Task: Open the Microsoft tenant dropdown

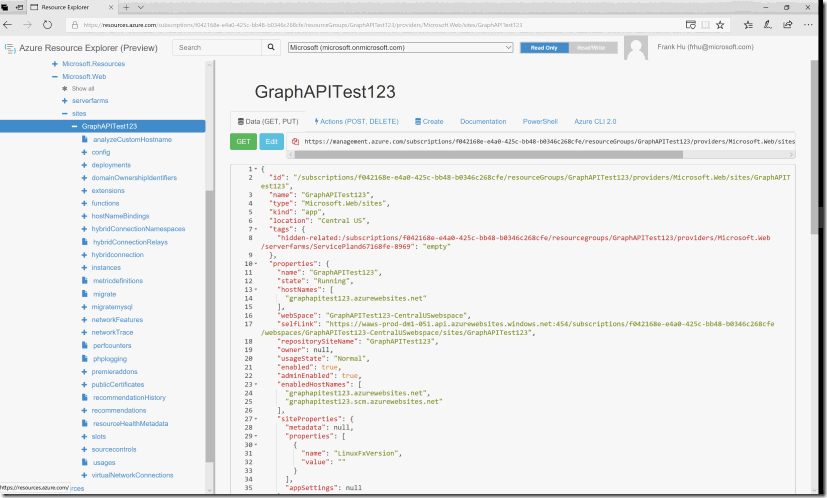Action: [400, 47]
